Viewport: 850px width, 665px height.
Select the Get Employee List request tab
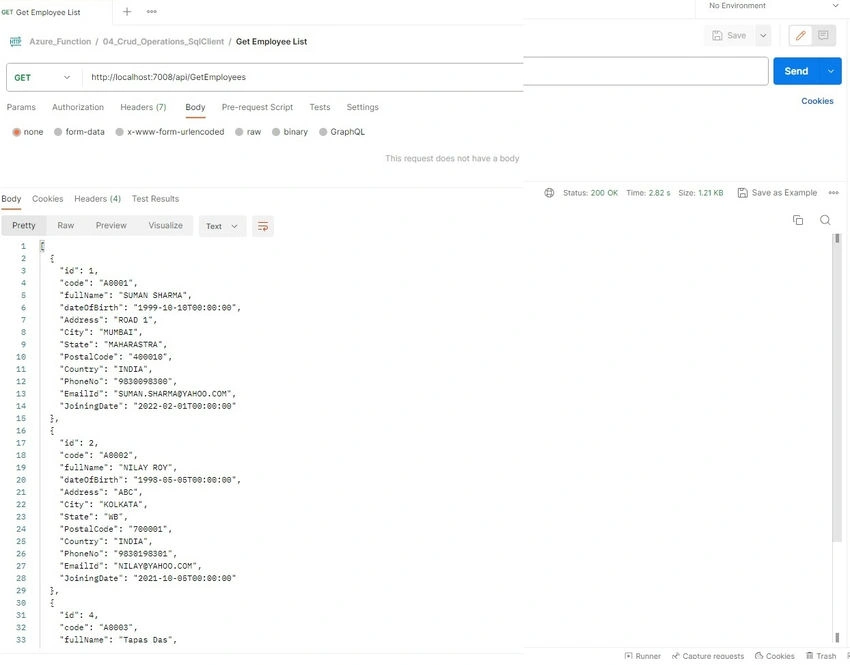click(x=41, y=12)
